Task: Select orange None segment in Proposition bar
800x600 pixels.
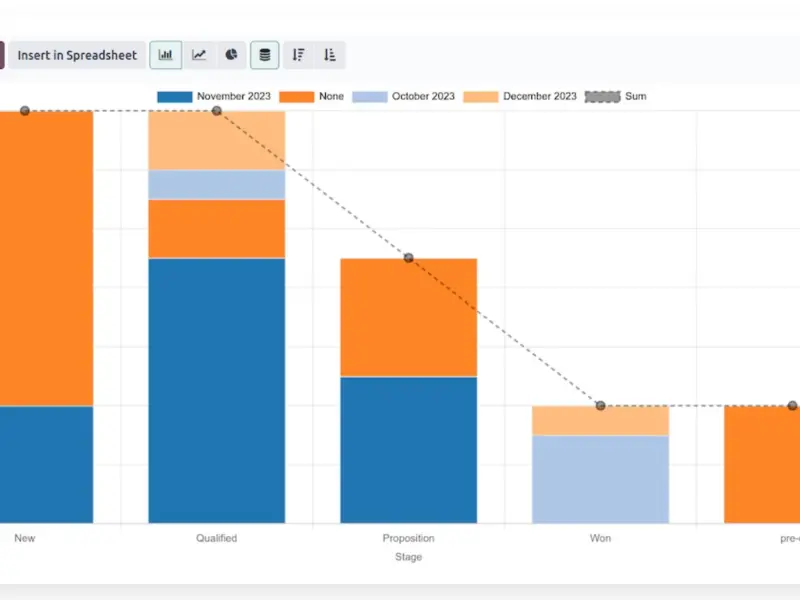Action: [x=408, y=317]
